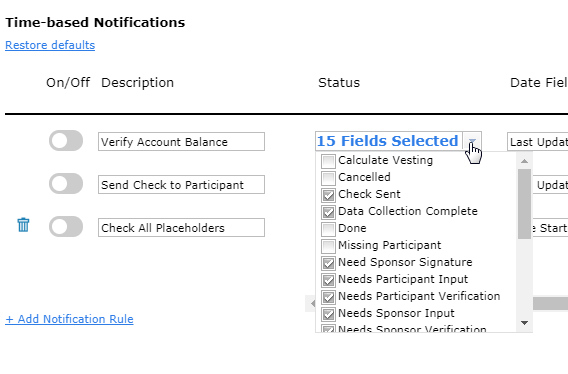Click the status list scroll-up arrow
Image resolution: width=568 pixels, height=374 pixels.
coord(524,161)
